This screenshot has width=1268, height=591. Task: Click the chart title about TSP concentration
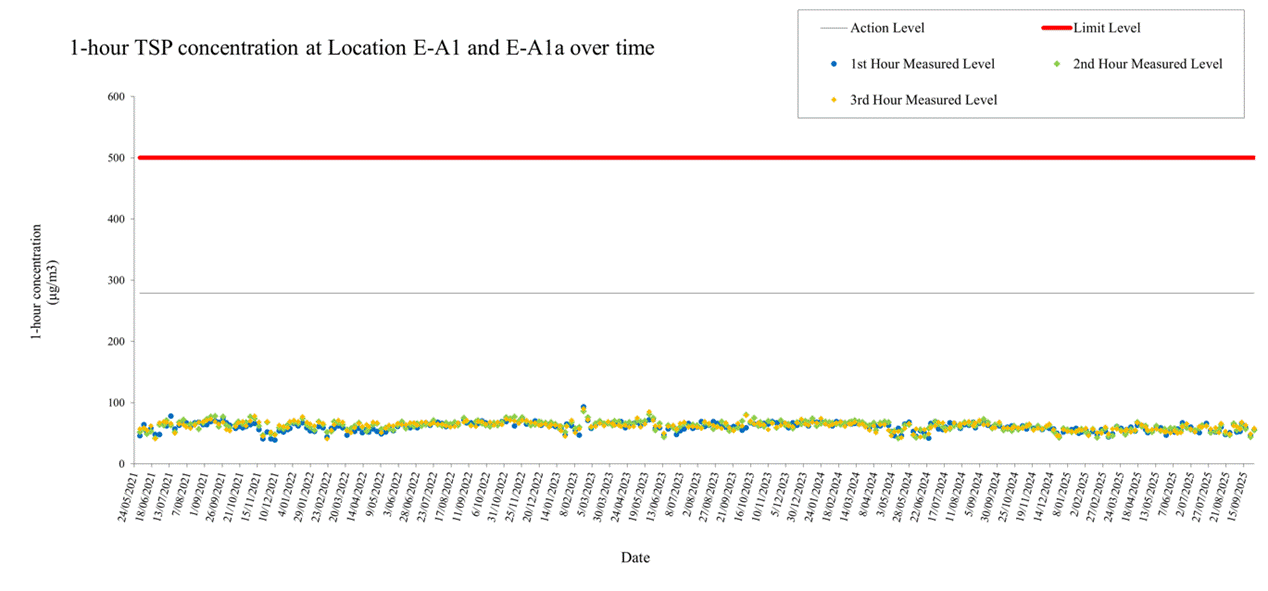point(362,47)
